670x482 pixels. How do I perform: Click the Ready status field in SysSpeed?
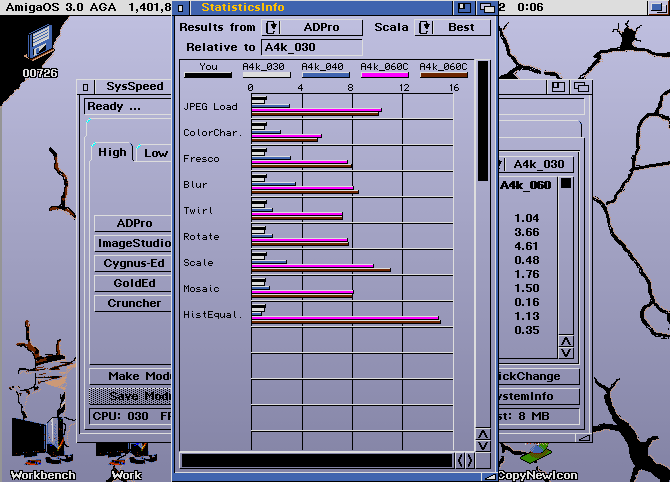pyautogui.click(x=128, y=106)
